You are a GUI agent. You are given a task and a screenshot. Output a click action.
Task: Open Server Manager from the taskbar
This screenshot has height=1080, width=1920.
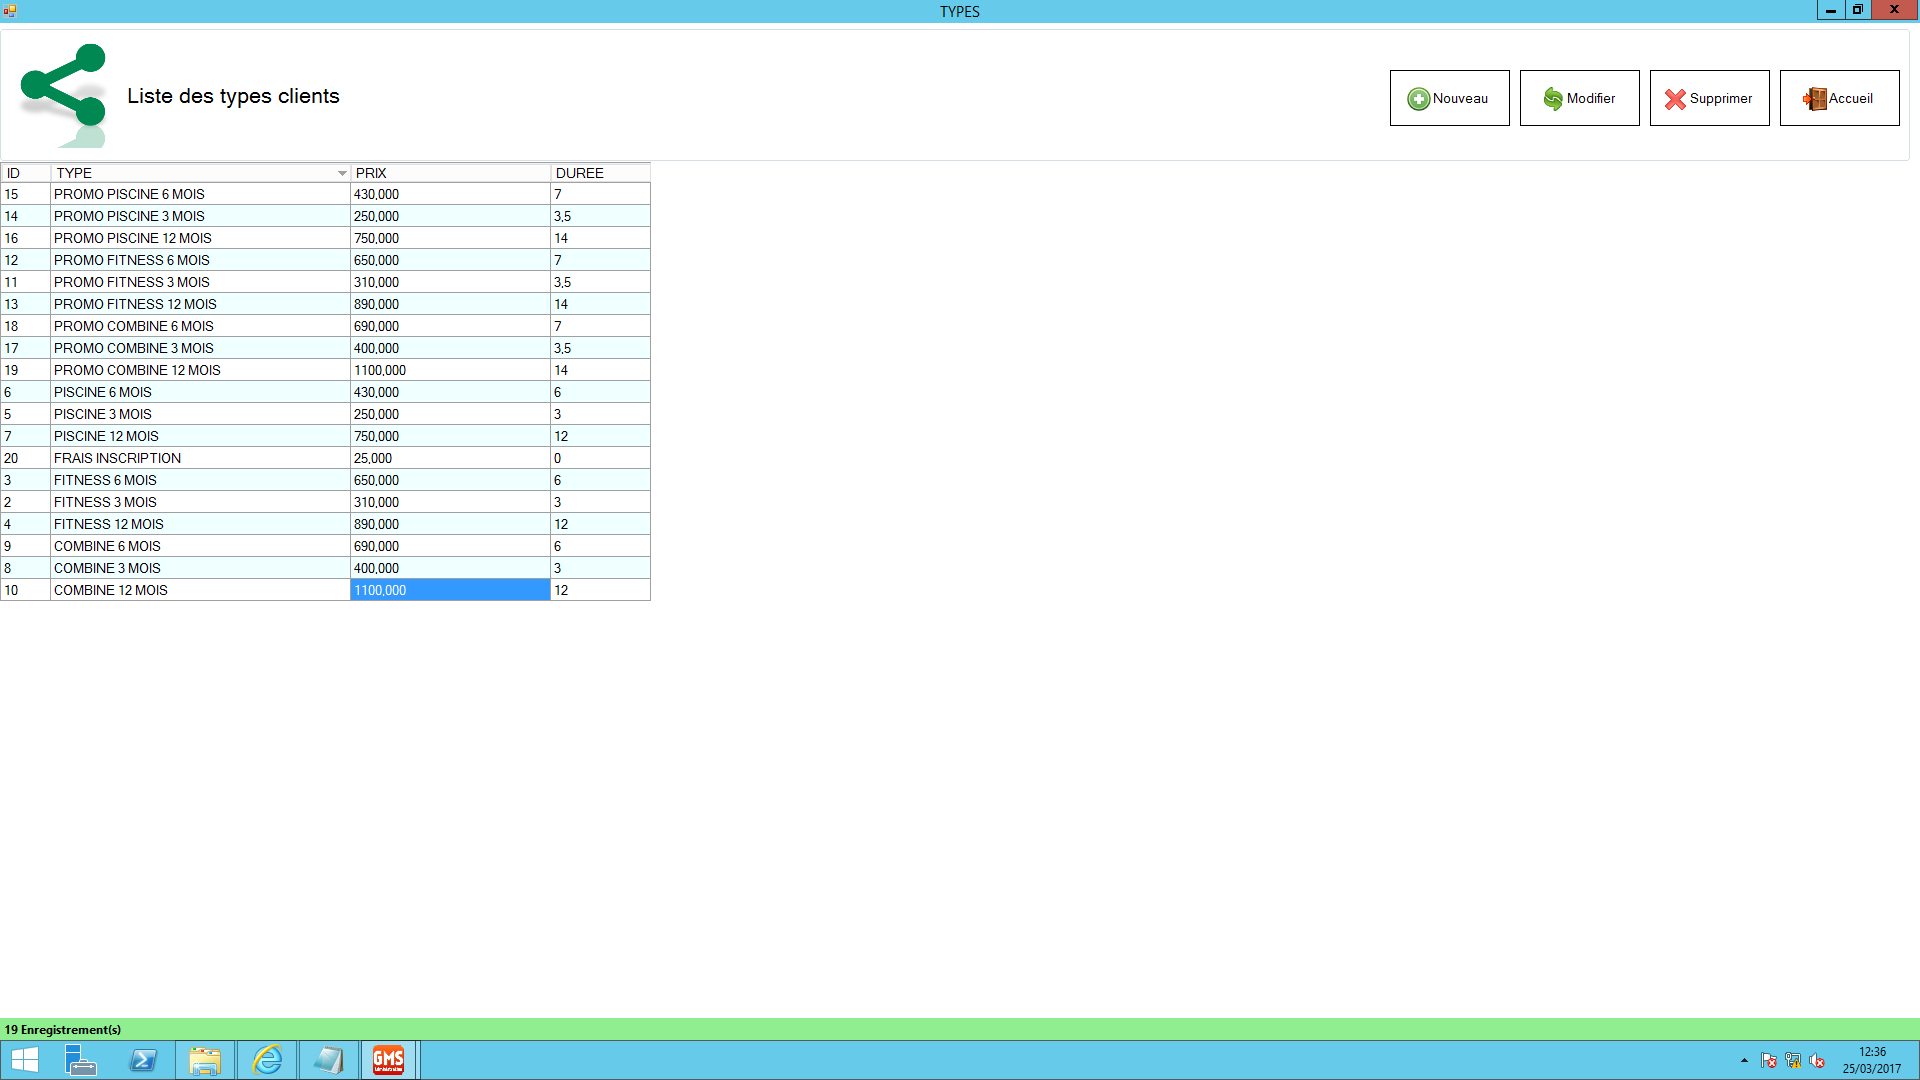81,1060
